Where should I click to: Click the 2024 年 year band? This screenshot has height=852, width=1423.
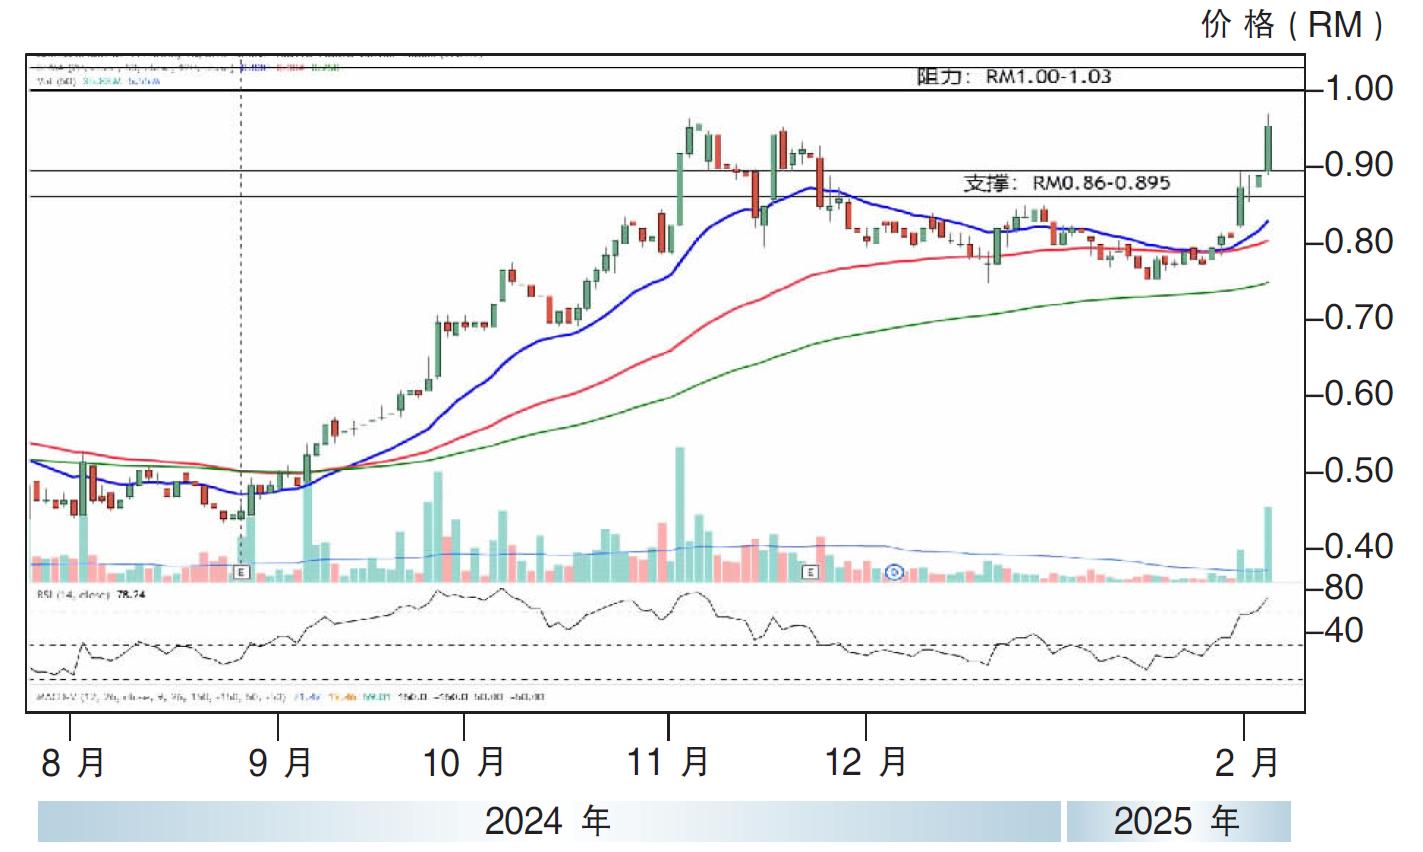[548, 822]
